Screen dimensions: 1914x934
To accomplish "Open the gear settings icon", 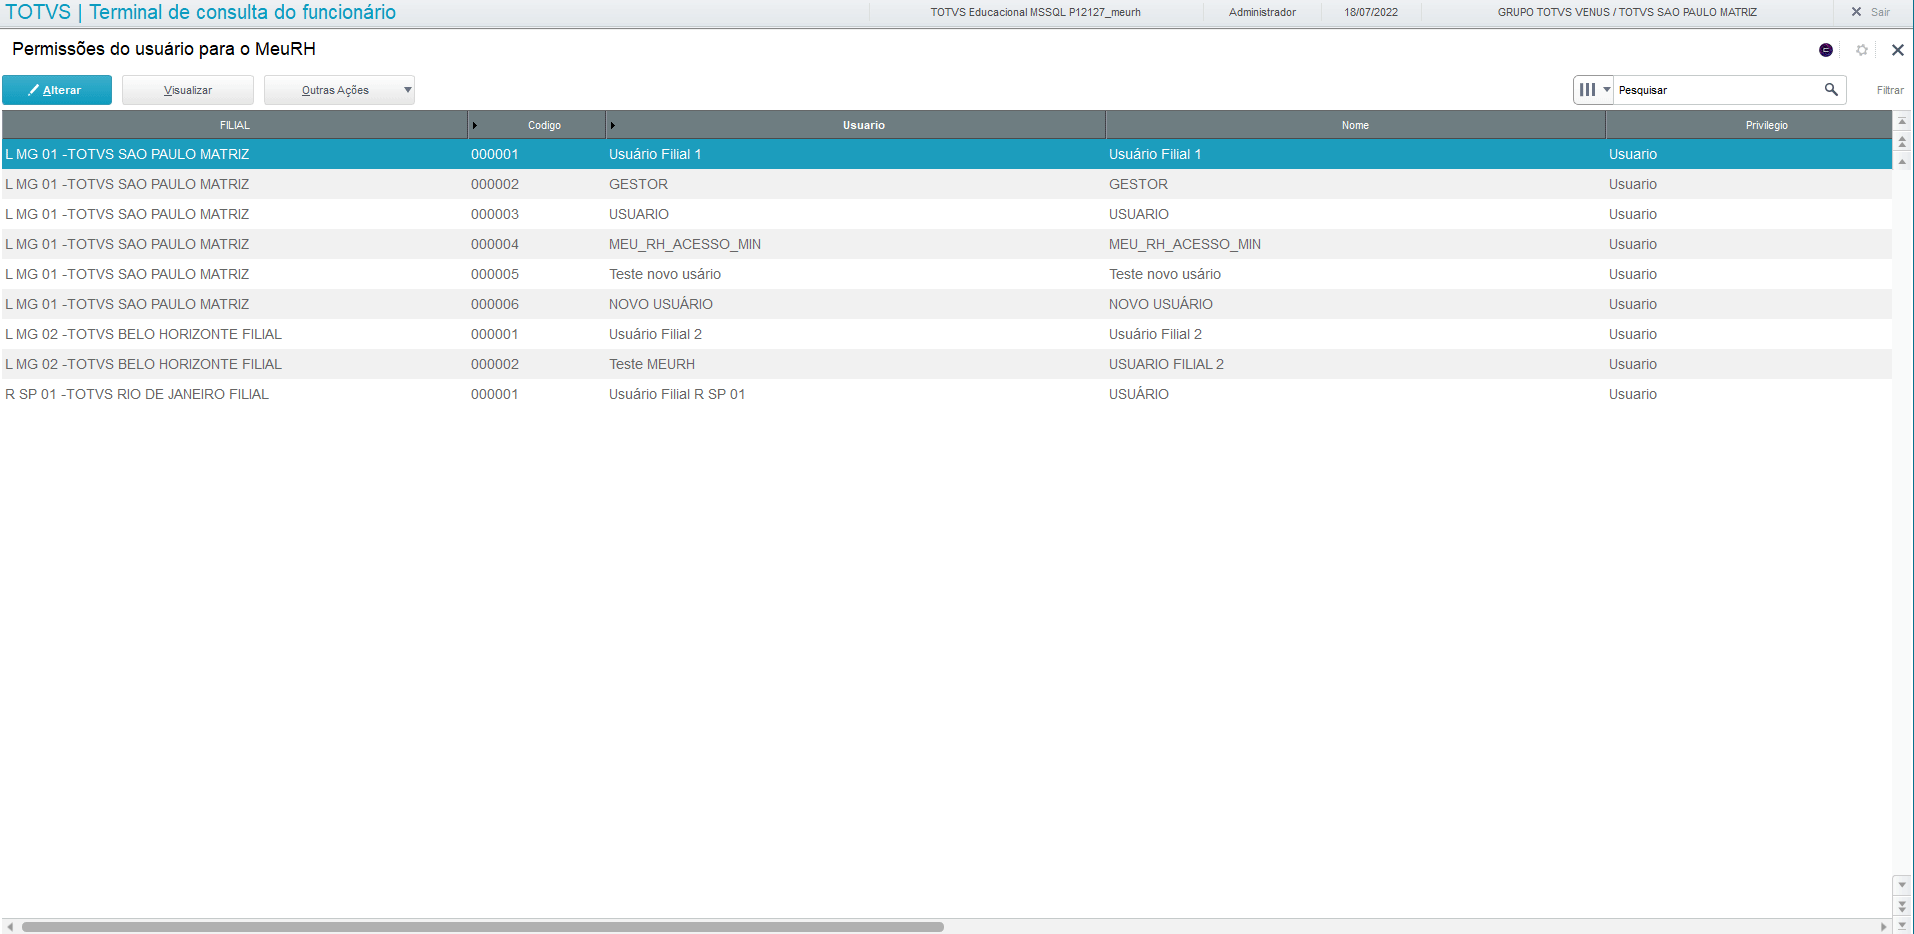I will 1862,50.
